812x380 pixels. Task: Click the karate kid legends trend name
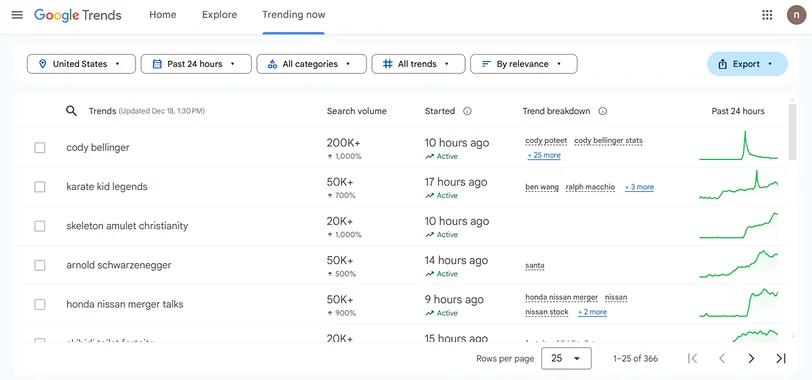coord(107,187)
